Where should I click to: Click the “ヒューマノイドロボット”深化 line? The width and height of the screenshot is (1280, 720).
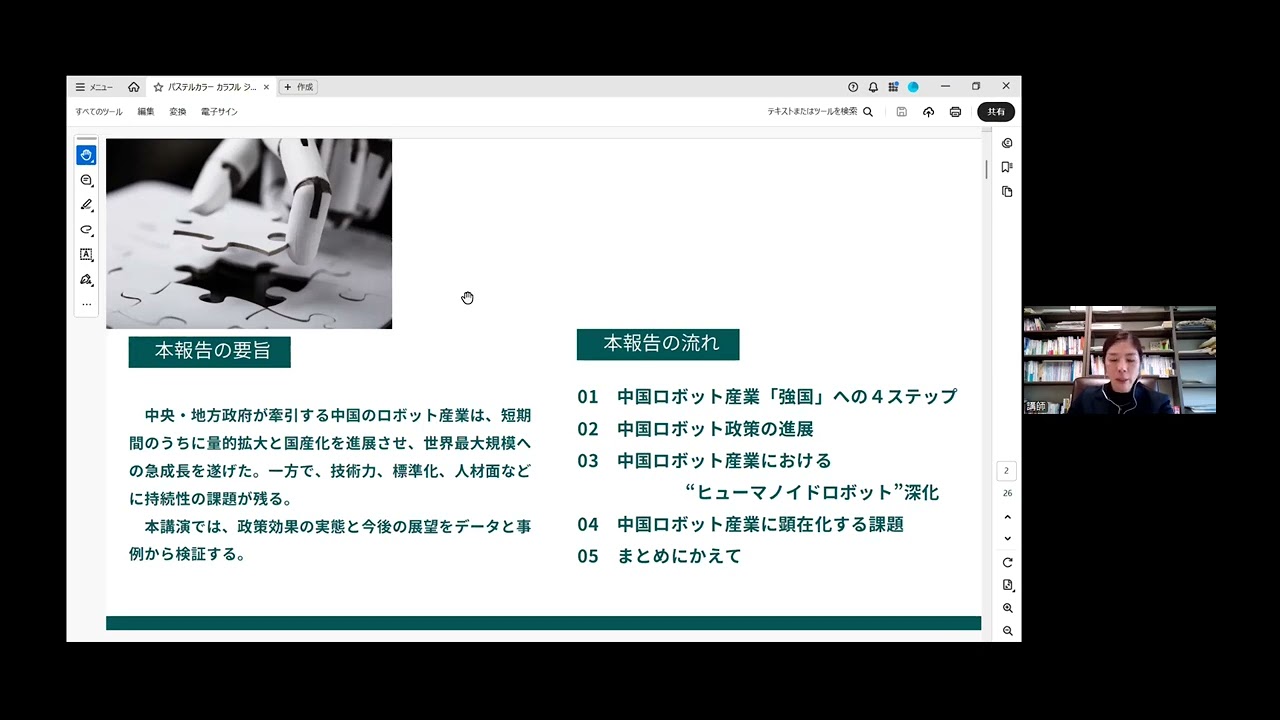[812, 492]
